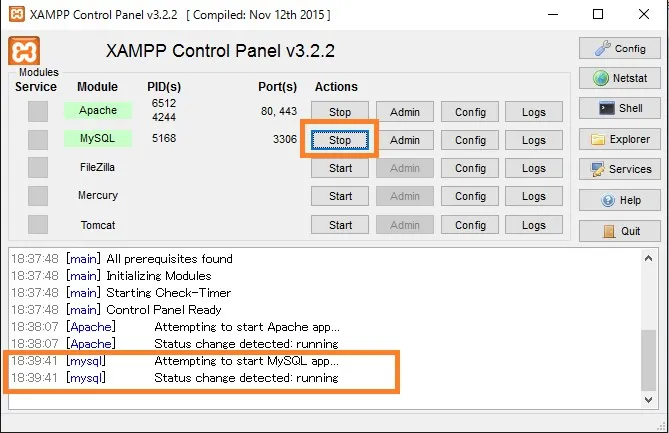Screen dimensions: 669x433
Task: Open the Shell terminal
Action: click(x=620, y=108)
